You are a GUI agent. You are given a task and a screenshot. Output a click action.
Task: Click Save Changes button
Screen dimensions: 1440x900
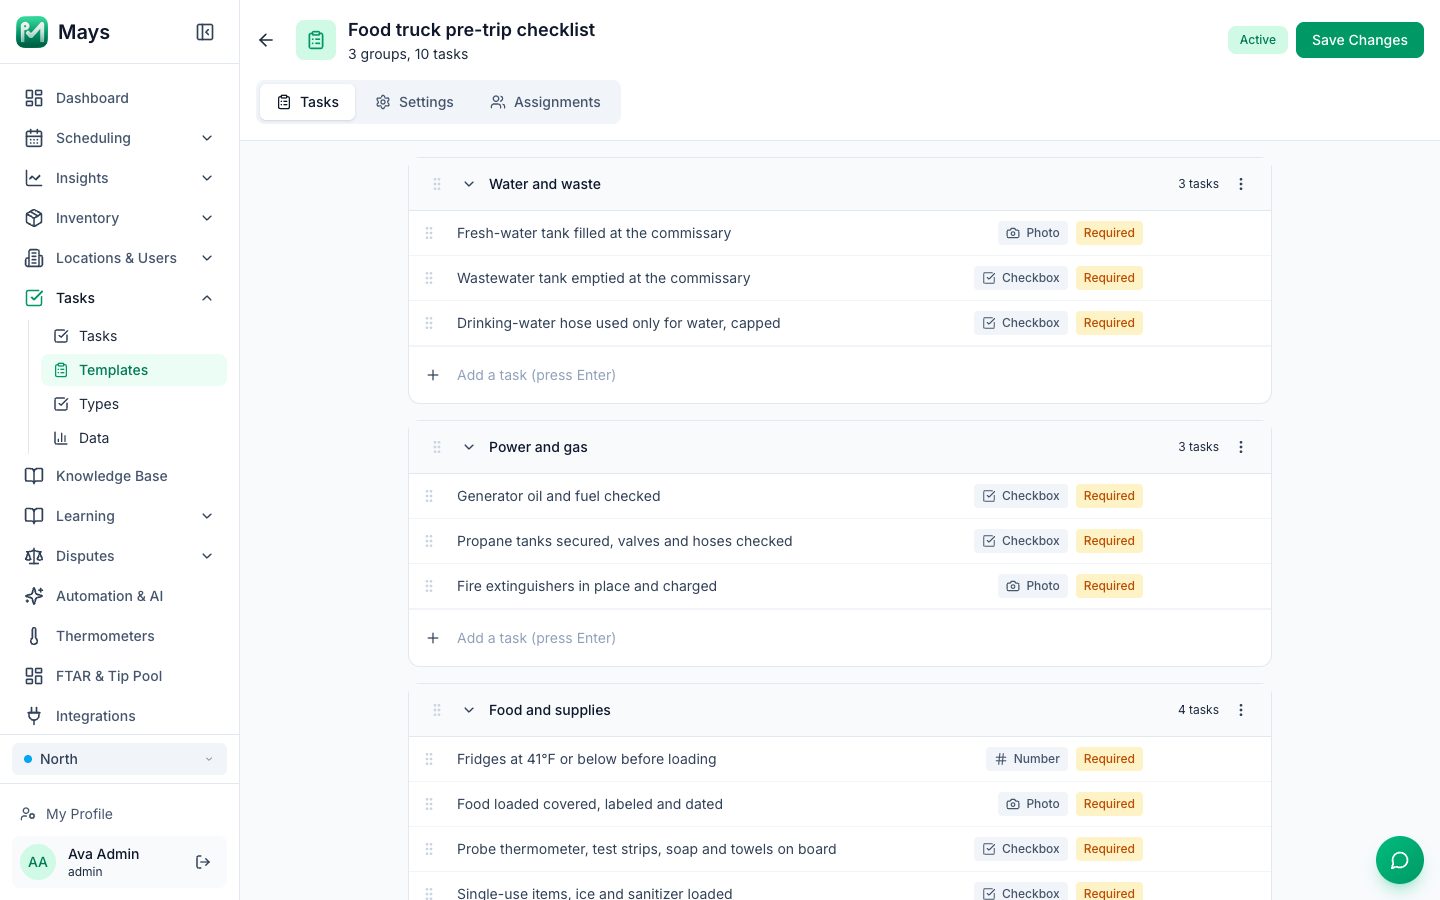[x=1360, y=40]
